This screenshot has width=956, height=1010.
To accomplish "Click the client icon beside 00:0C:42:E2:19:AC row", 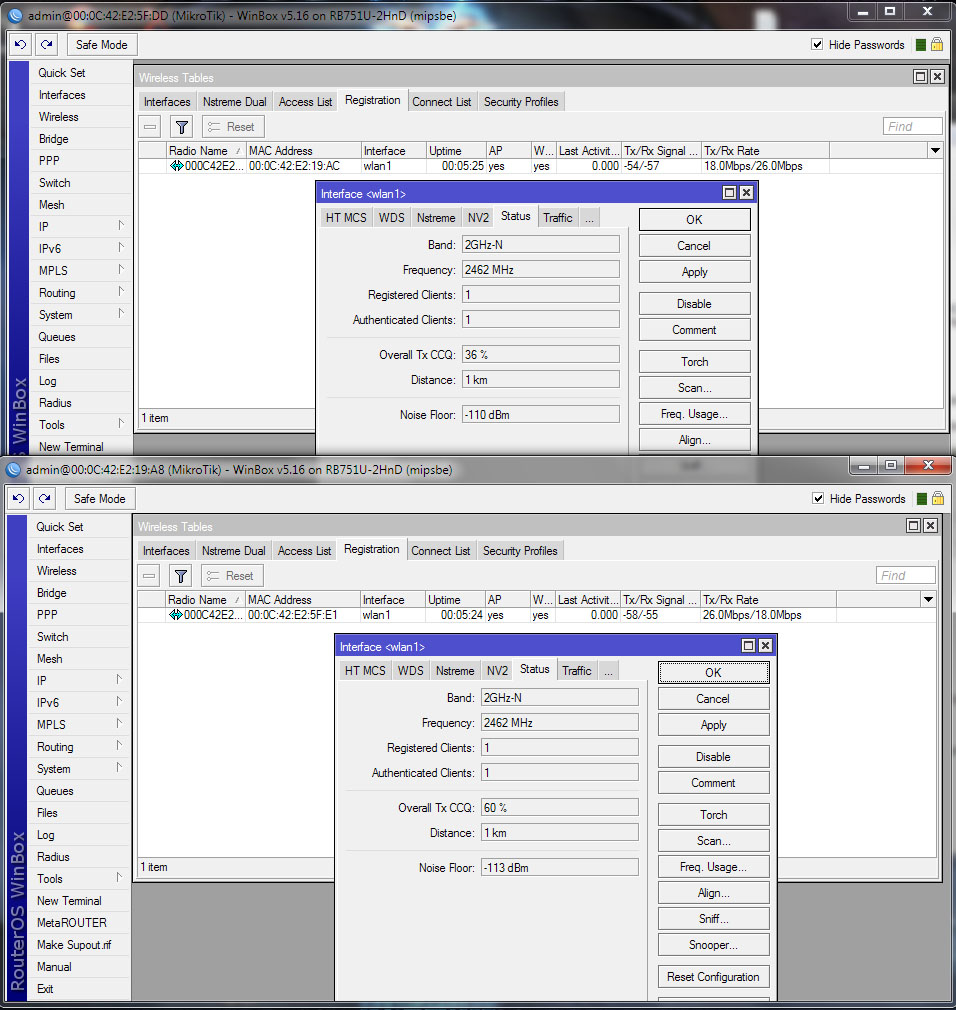I will tap(177, 166).
